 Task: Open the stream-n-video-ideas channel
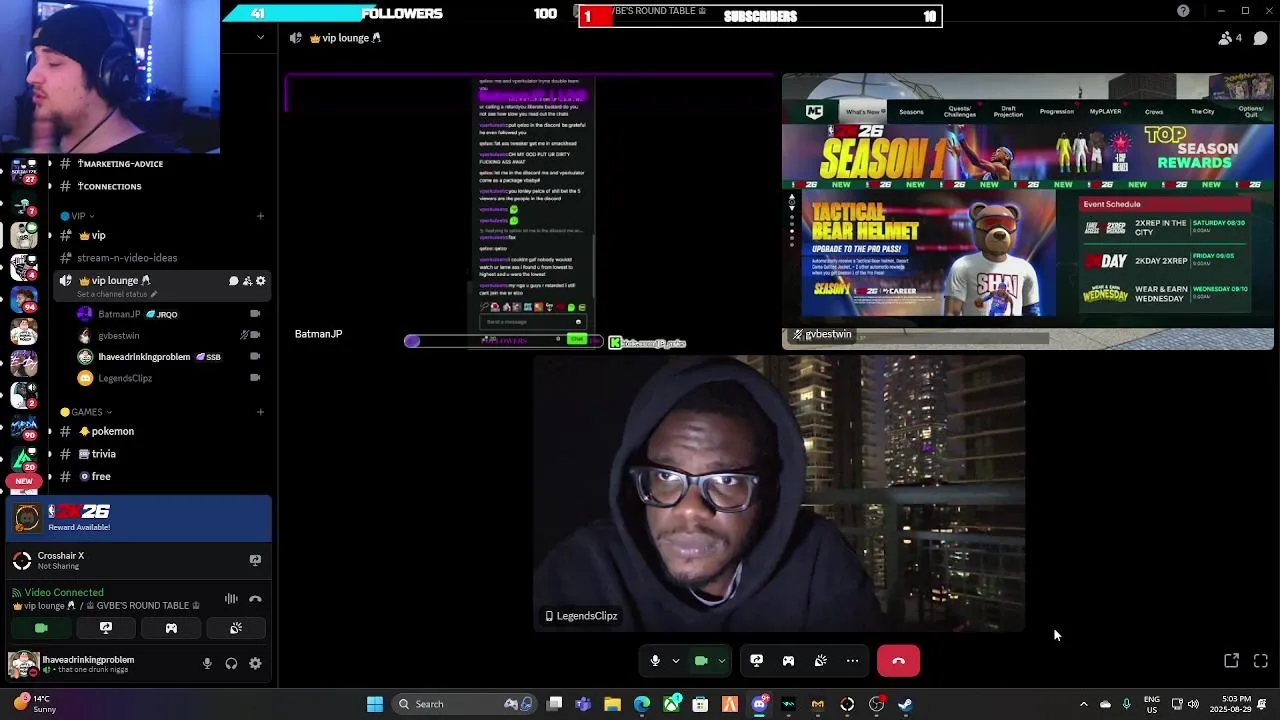(160, 258)
